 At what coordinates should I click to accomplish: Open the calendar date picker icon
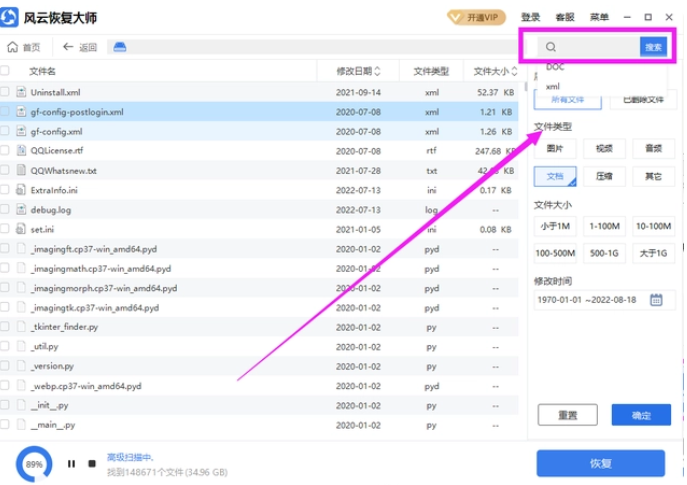[656, 299]
